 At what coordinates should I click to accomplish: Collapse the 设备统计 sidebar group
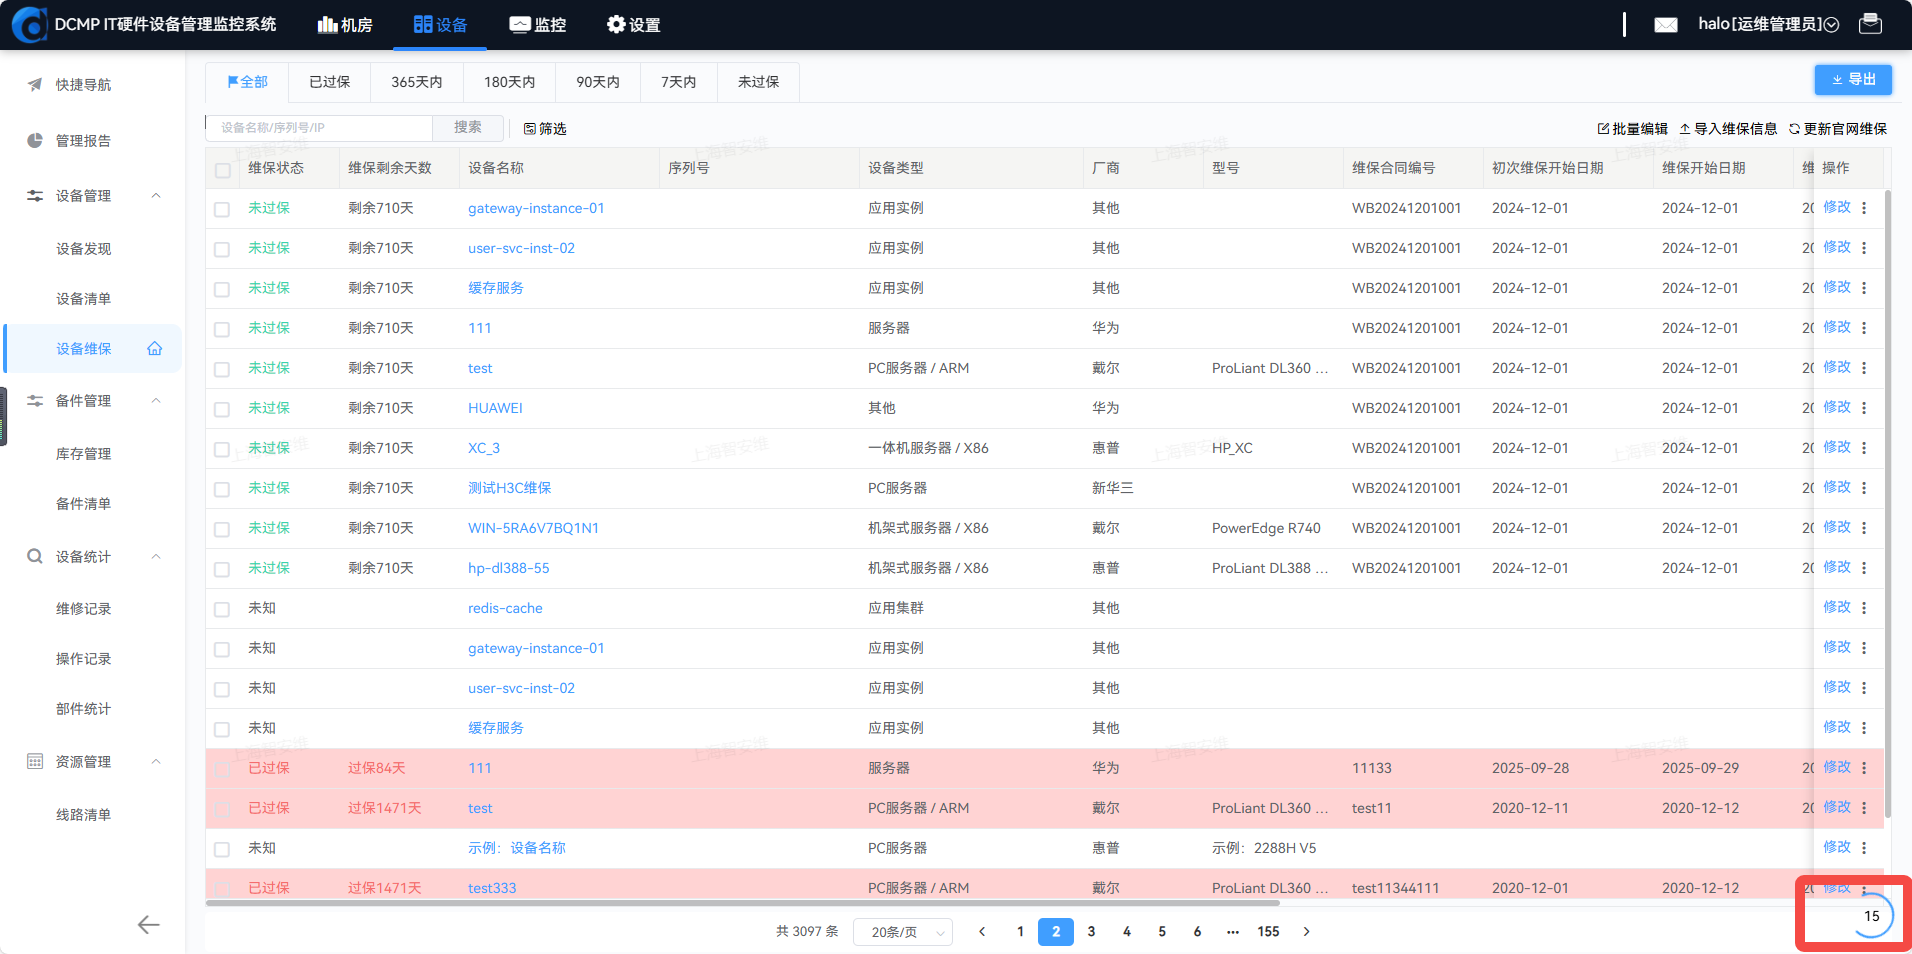[x=156, y=557]
